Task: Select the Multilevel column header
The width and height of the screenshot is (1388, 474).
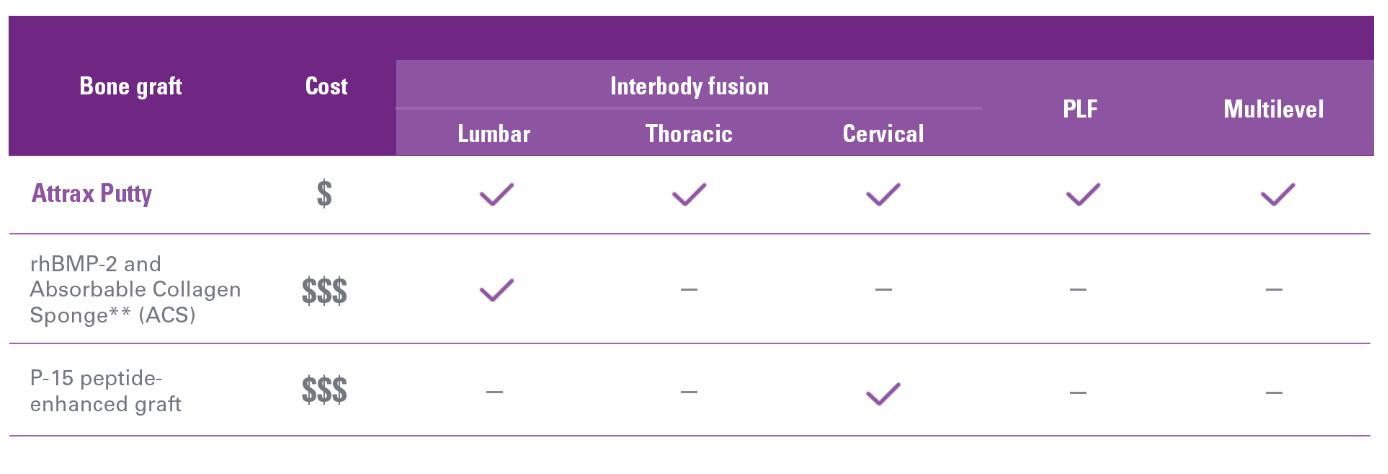Action: pos(1274,109)
